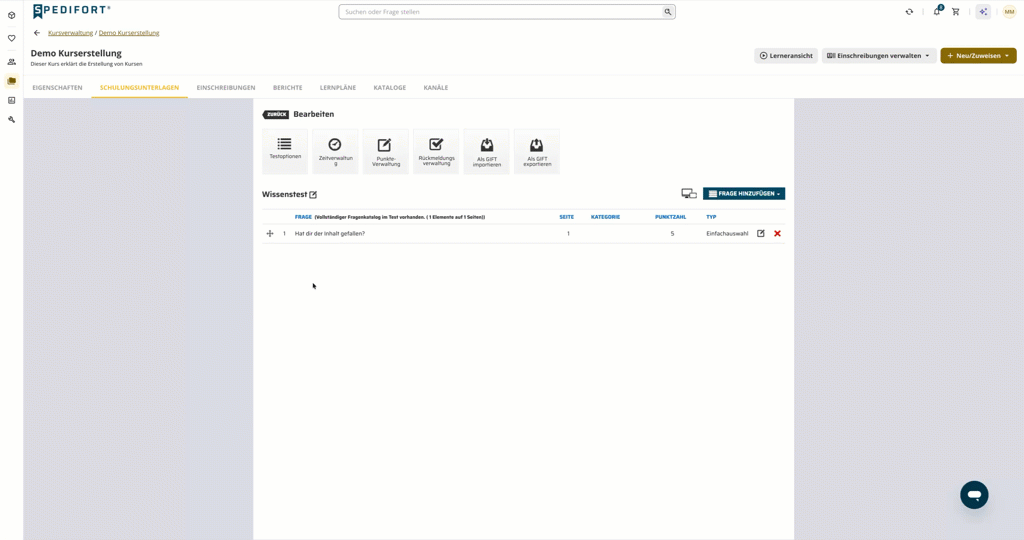Open Punkte-Verwaltung tile

point(385,151)
